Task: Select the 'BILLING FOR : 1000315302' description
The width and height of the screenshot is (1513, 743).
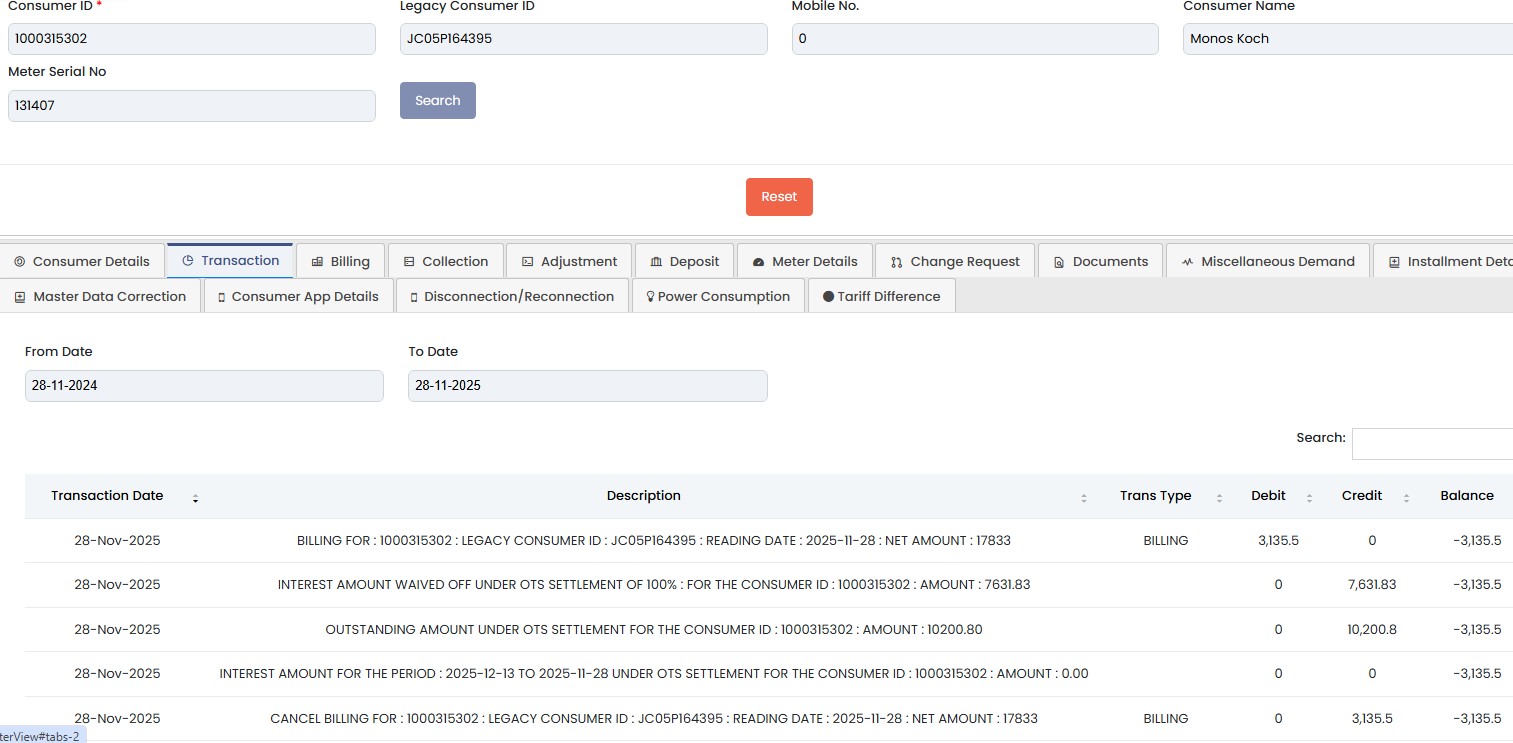Action: (654, 541)
